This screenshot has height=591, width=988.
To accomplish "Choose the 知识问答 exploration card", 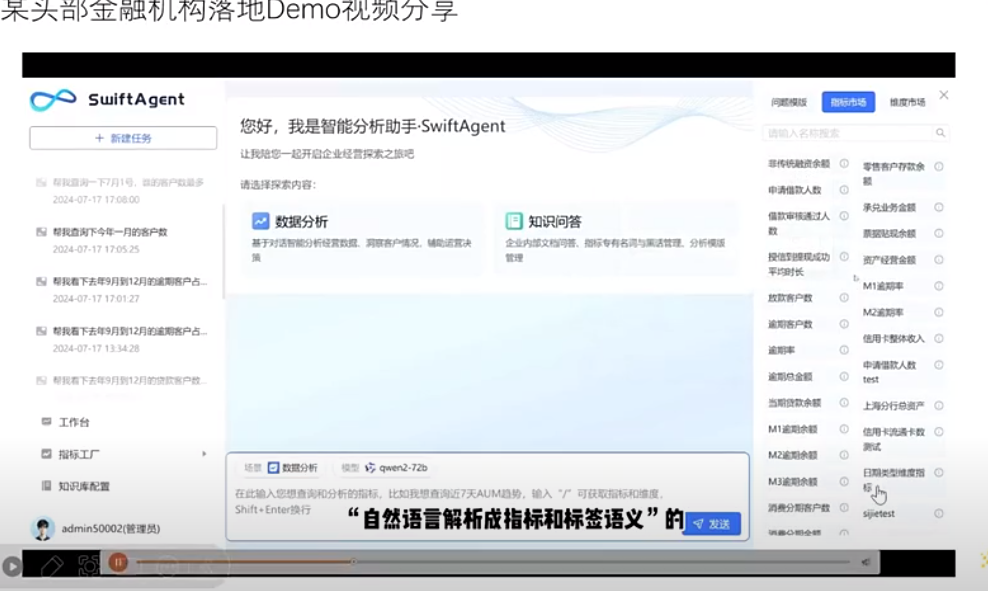I will point(616,238).
